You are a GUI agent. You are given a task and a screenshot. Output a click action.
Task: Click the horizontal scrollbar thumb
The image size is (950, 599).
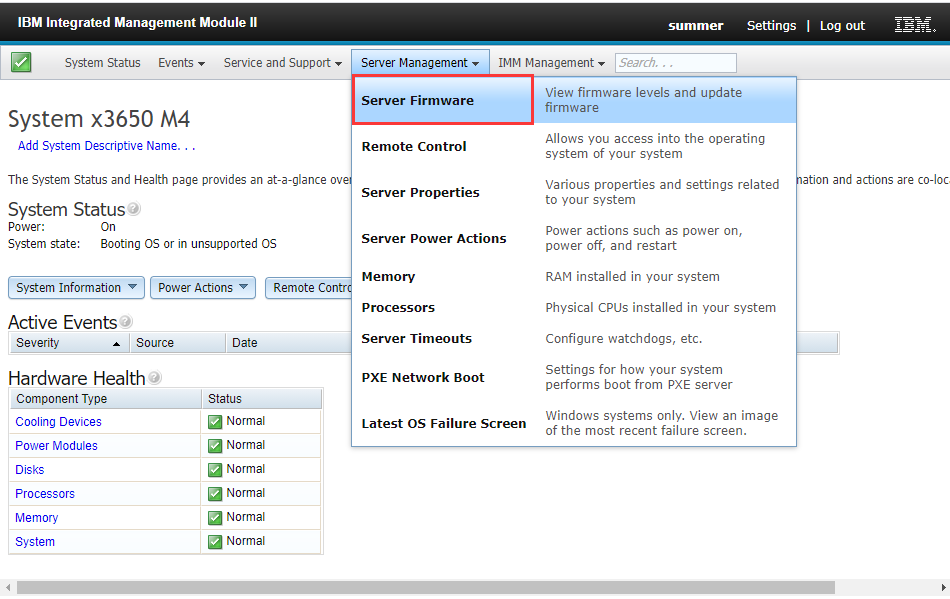[425, 587]
